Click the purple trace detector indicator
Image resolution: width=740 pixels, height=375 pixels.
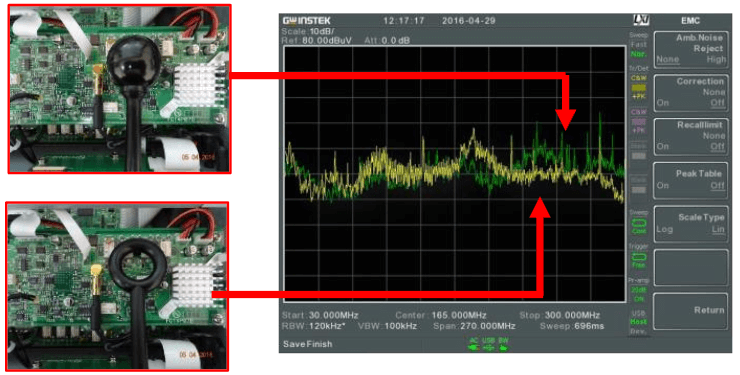click(x=639, y=121)
